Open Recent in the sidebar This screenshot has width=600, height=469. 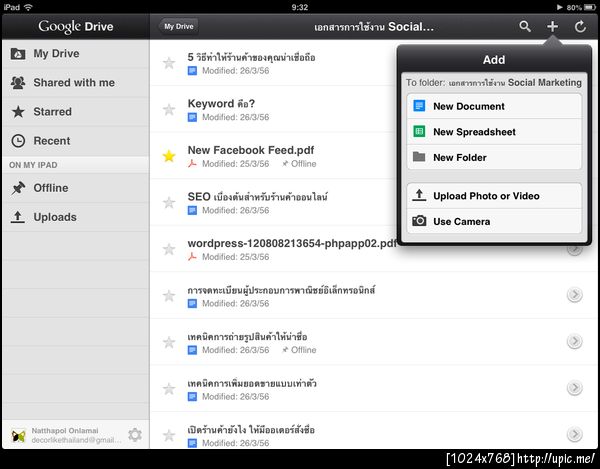76,141
